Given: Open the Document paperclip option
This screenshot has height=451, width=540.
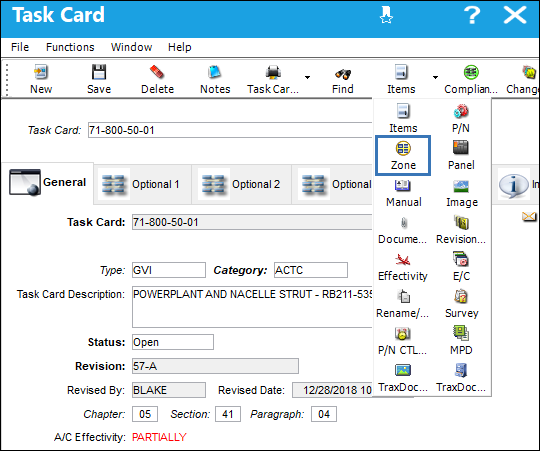Looking at the screenshot, I should coord(403,230).
